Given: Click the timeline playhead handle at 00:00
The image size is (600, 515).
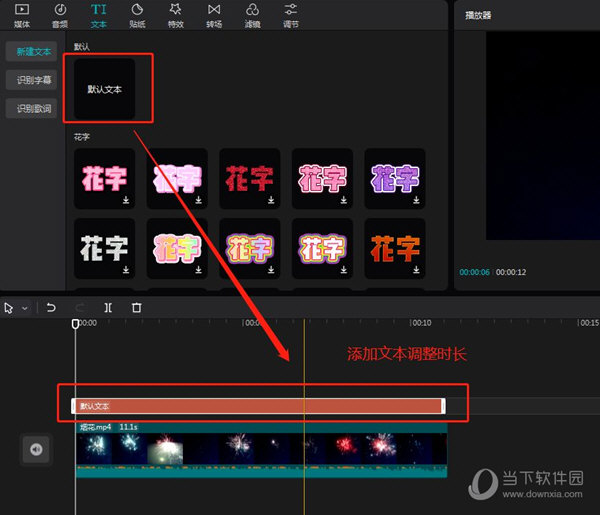Looking at the screenshot, I should [75, 324].
